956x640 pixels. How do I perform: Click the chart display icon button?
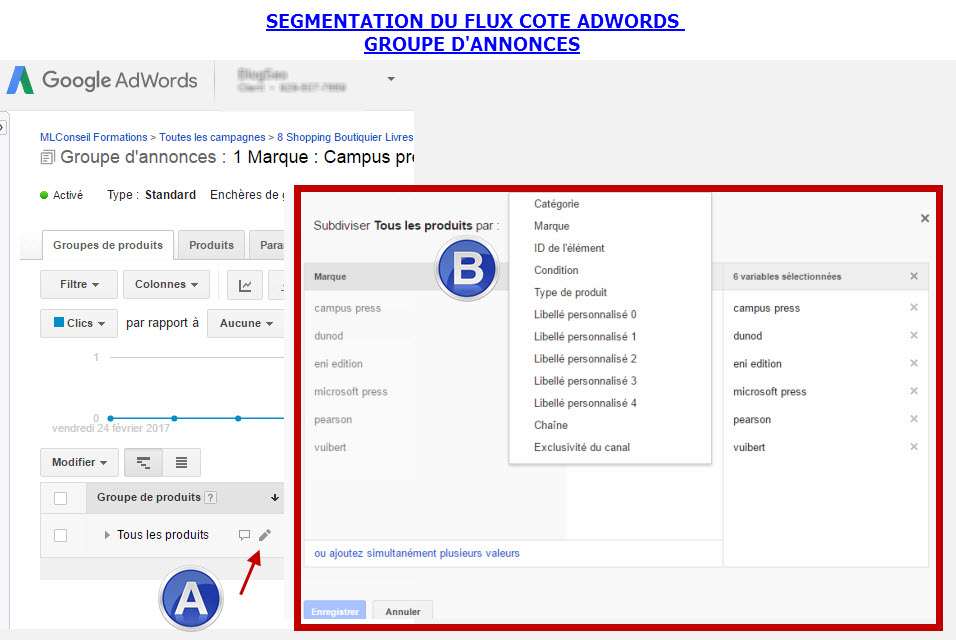[245, 285]
